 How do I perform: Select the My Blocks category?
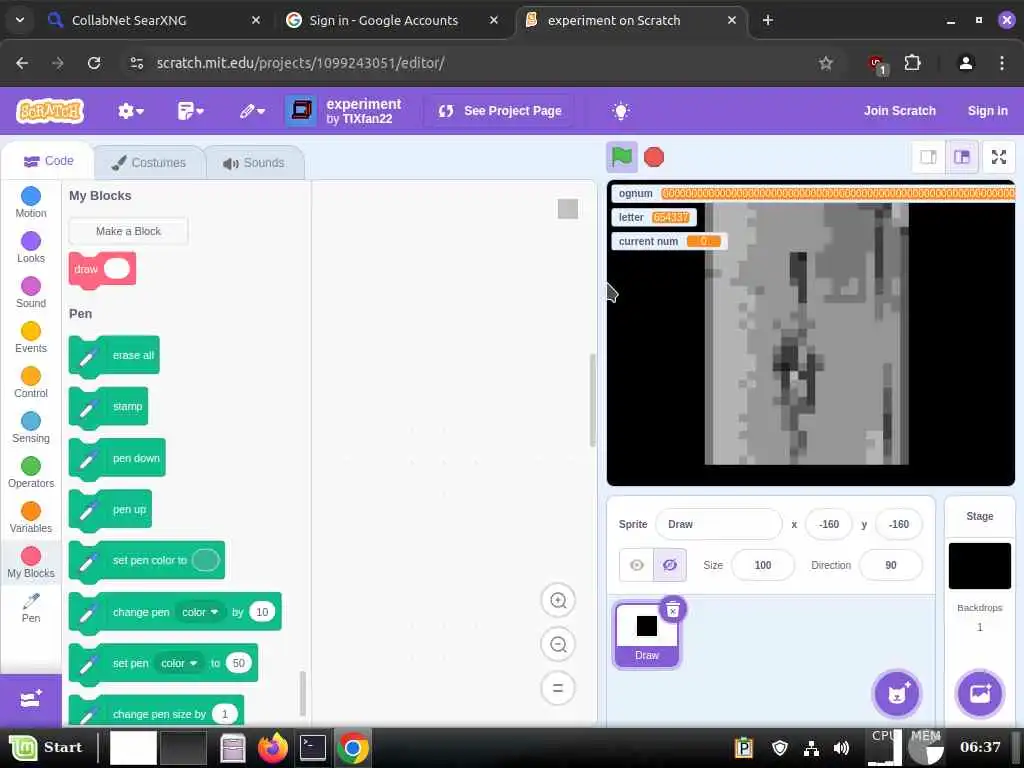click(31, 562)
